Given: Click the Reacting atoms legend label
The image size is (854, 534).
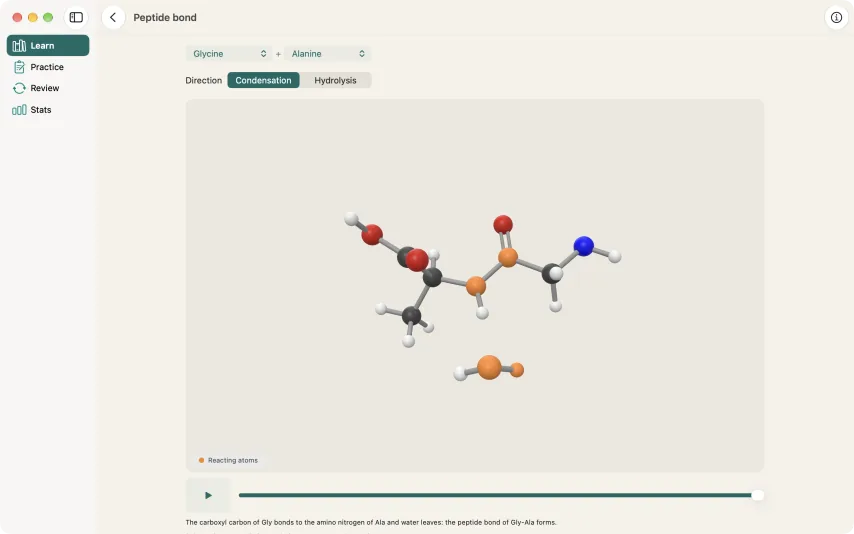Looking at the screenshot, I should (x=233, y=460).
